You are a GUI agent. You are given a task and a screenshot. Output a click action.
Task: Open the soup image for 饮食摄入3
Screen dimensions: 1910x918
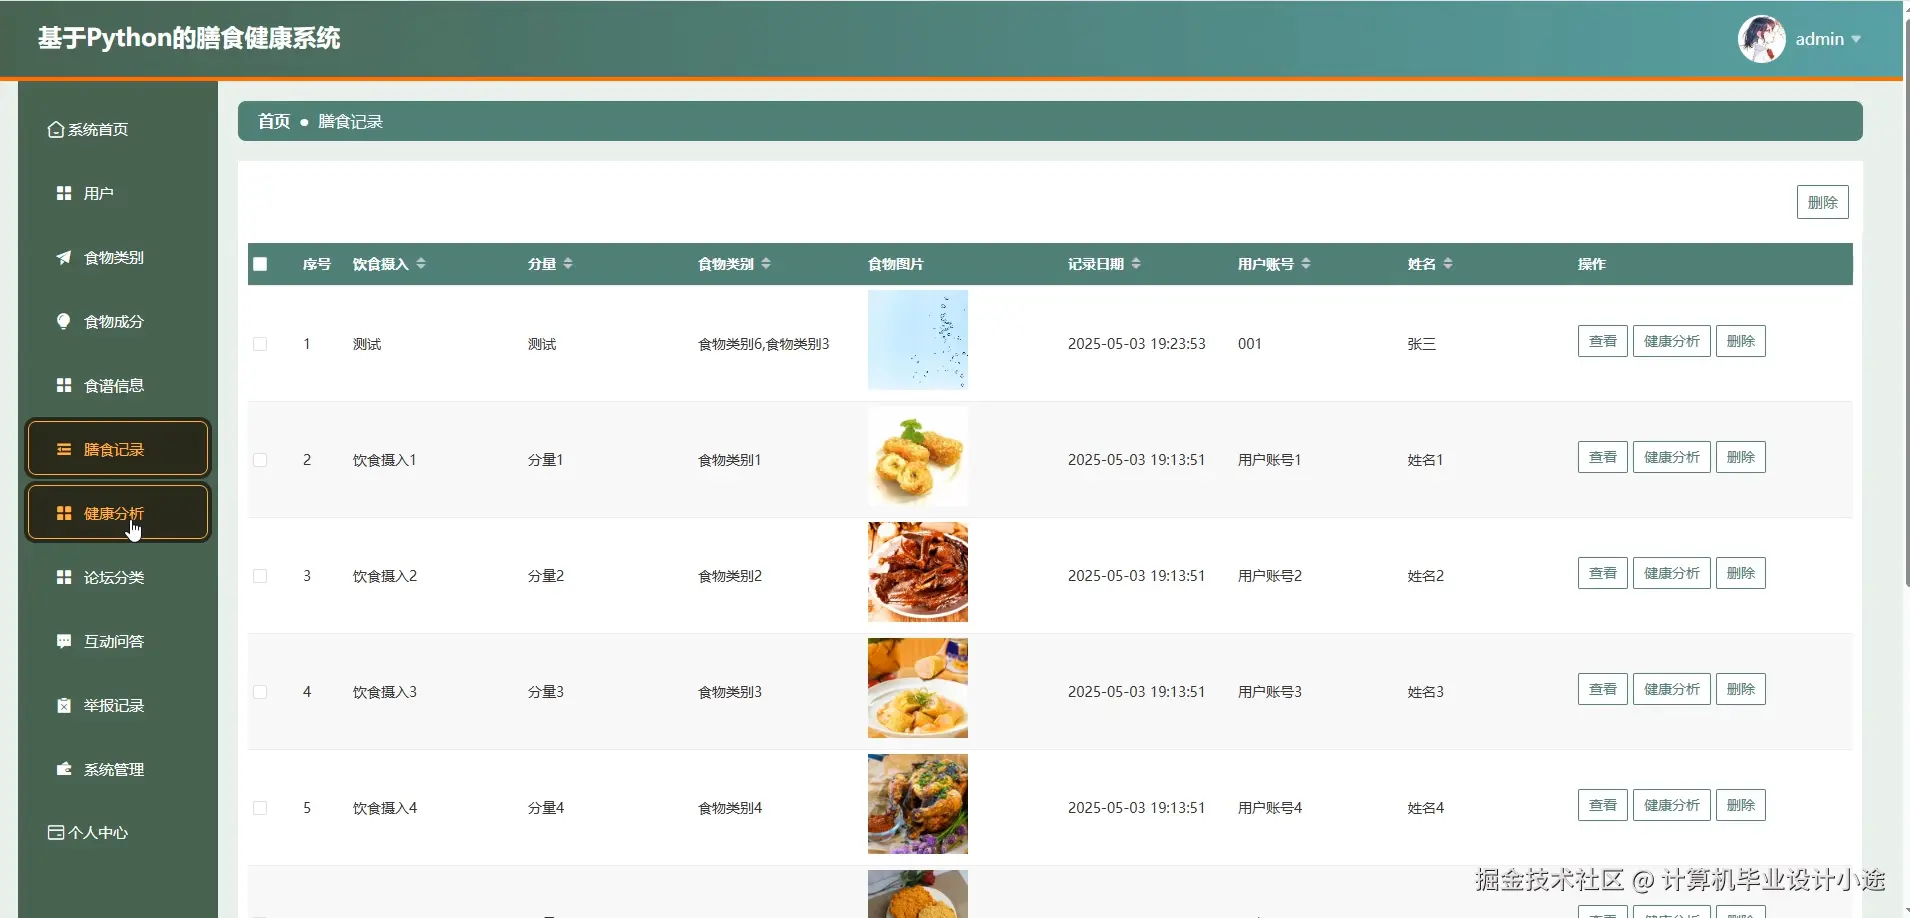click(918, 688)
